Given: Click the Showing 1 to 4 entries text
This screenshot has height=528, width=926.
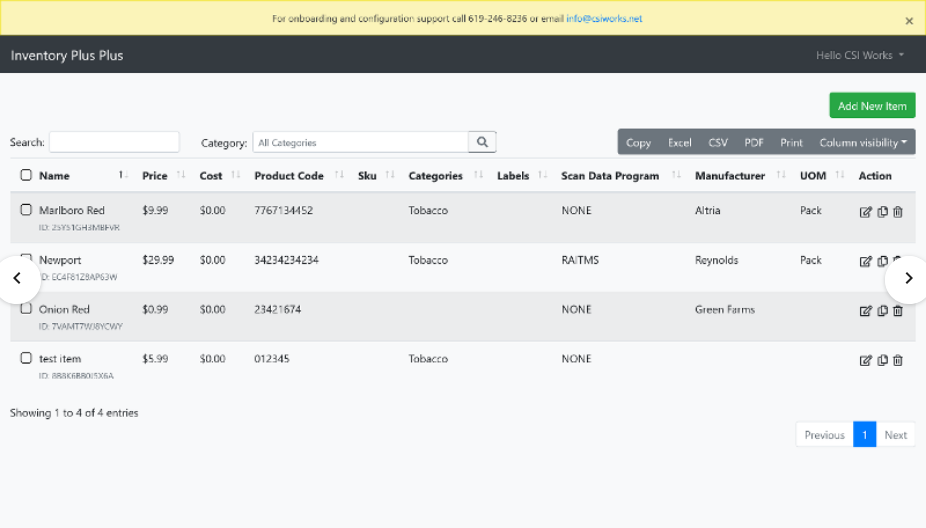Looking at the screenshot, I should [x=74, y=413].
